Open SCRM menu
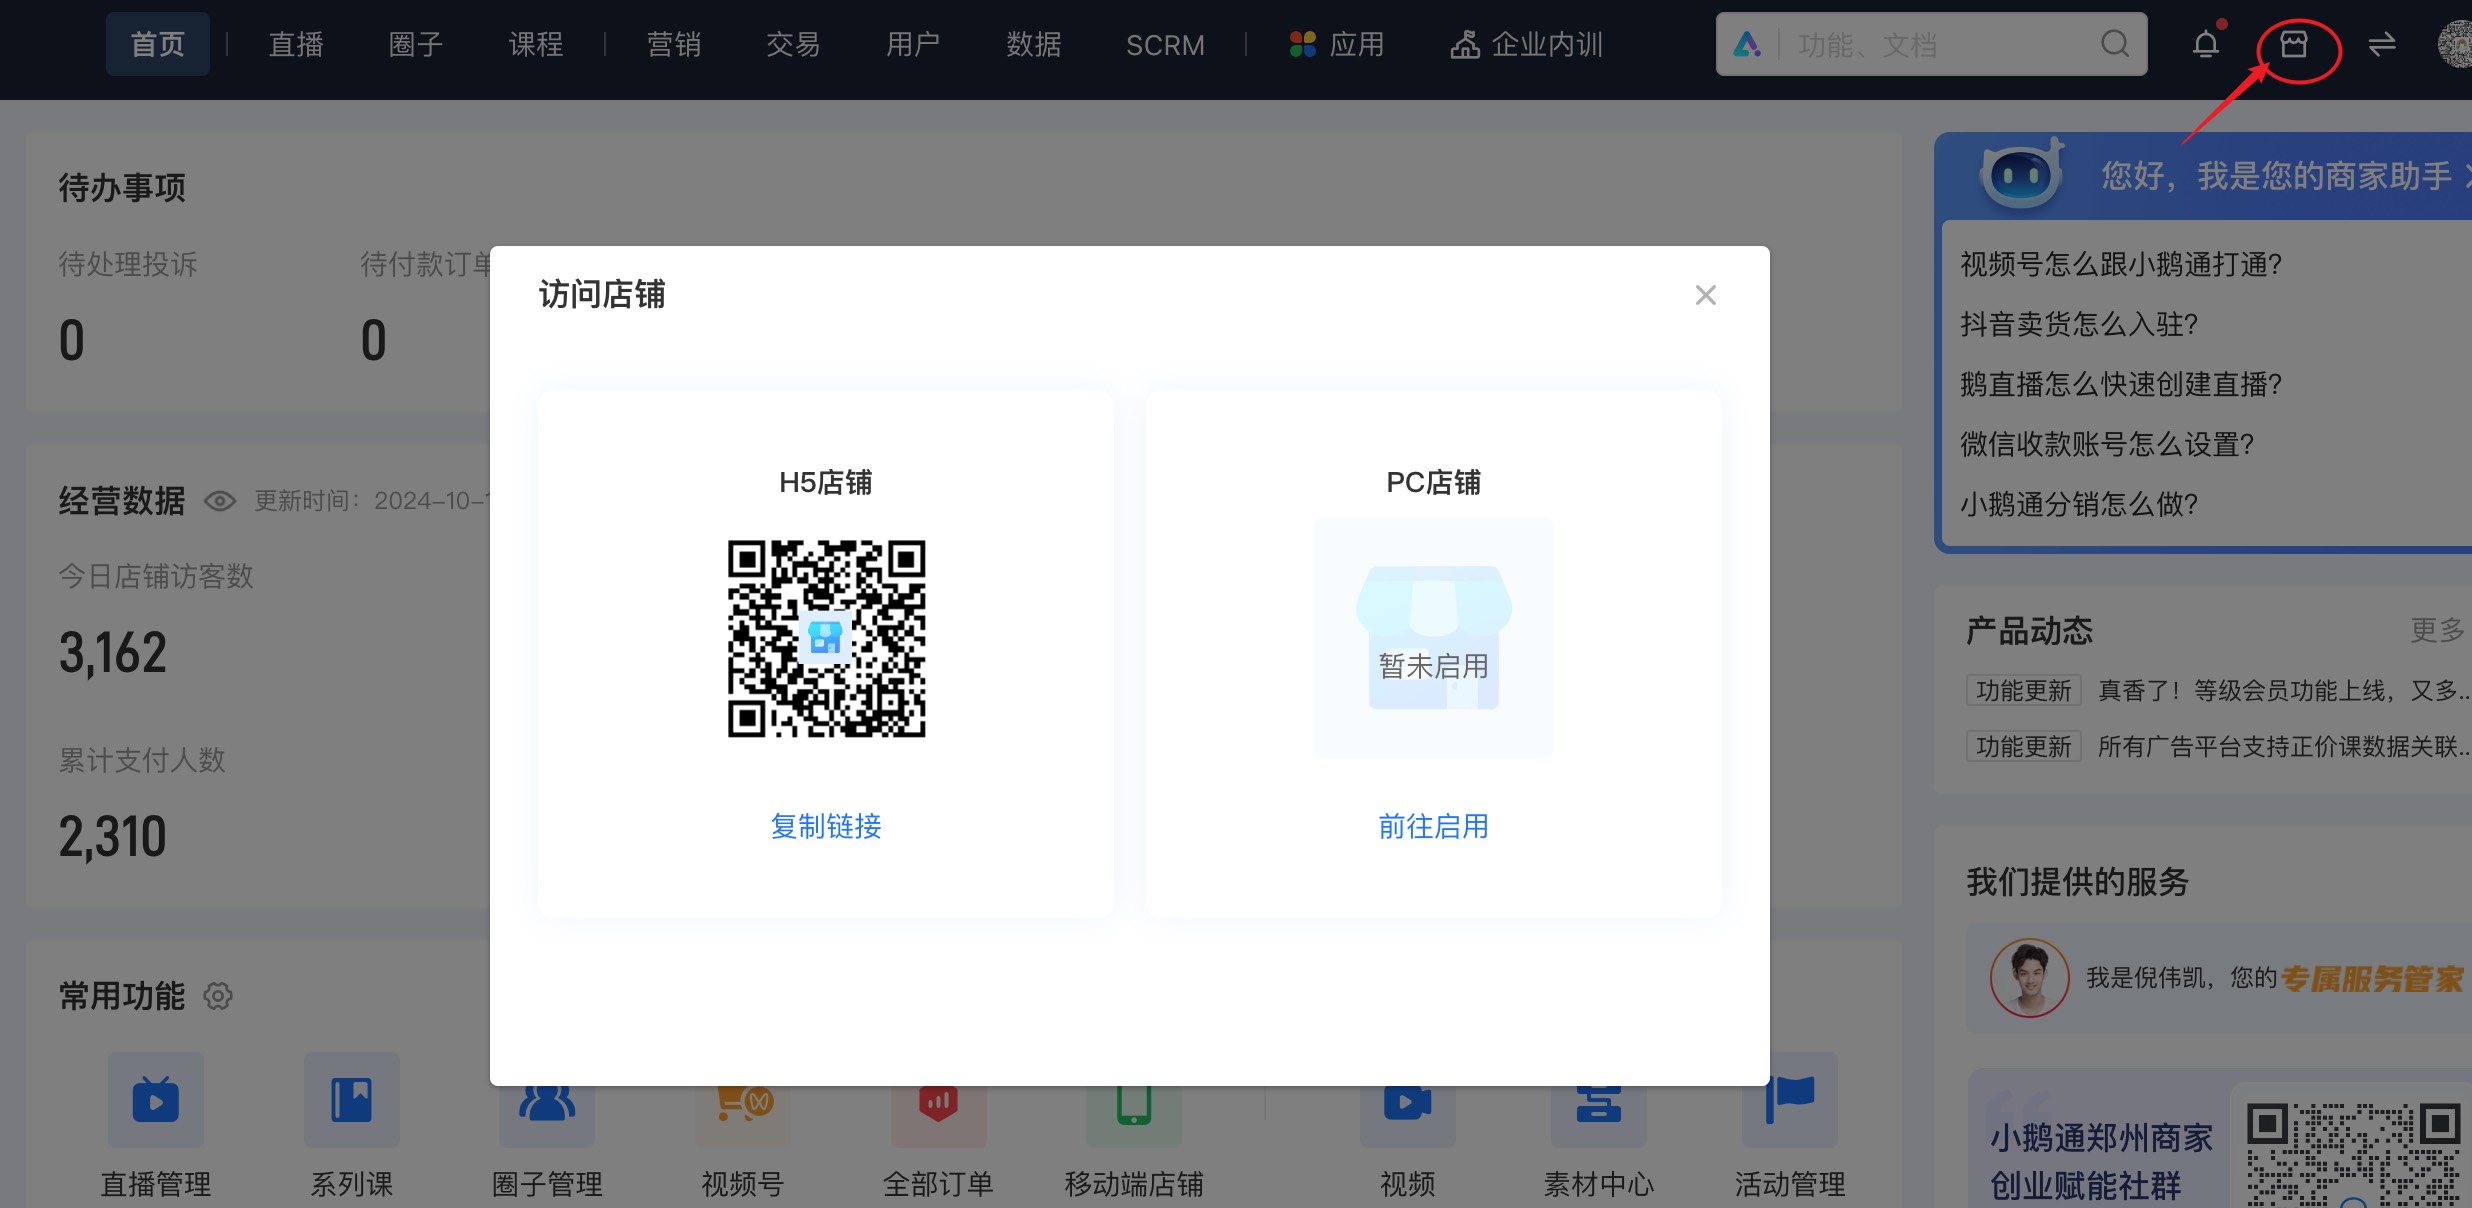Viewport: 2472px width, 1208px height. [x=1165, y=44]
